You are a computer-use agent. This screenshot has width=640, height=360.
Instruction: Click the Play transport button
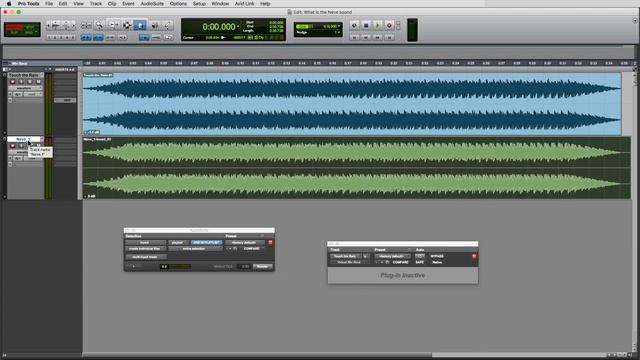click(378, 25)
